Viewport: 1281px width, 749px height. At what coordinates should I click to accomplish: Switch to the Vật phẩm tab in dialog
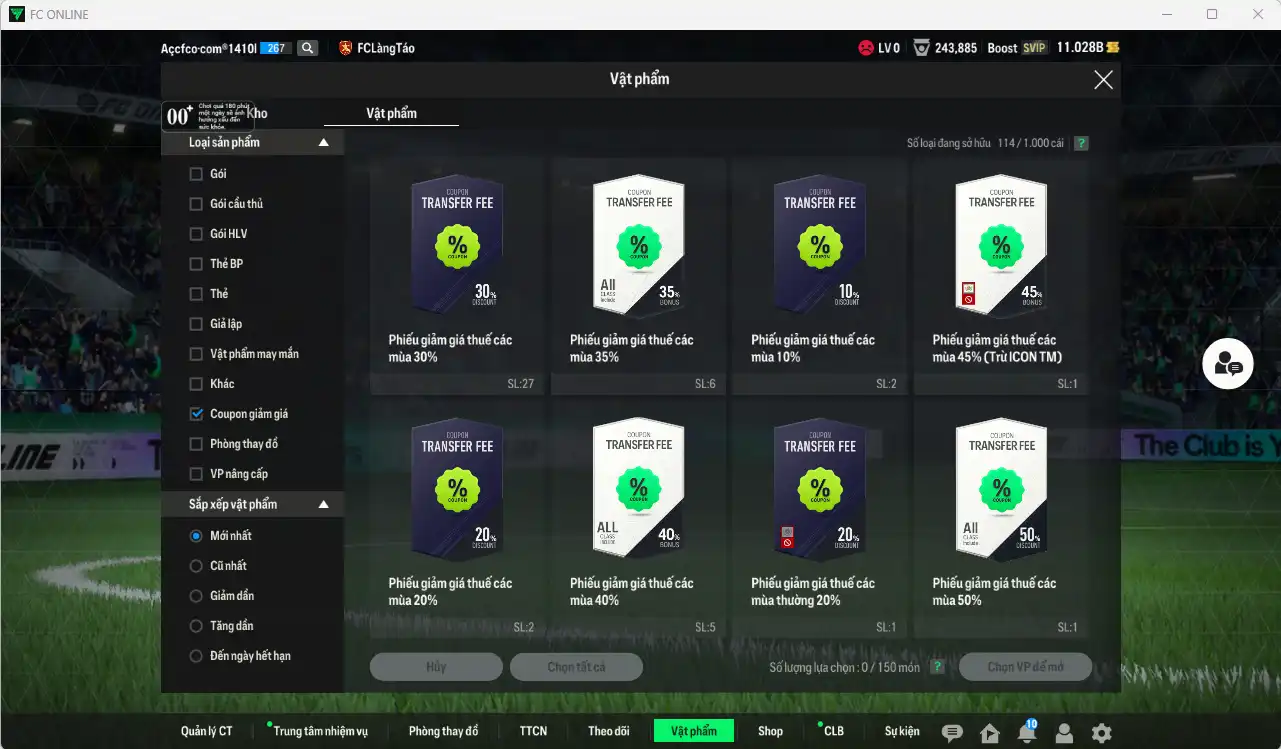(x=391, y=113)
